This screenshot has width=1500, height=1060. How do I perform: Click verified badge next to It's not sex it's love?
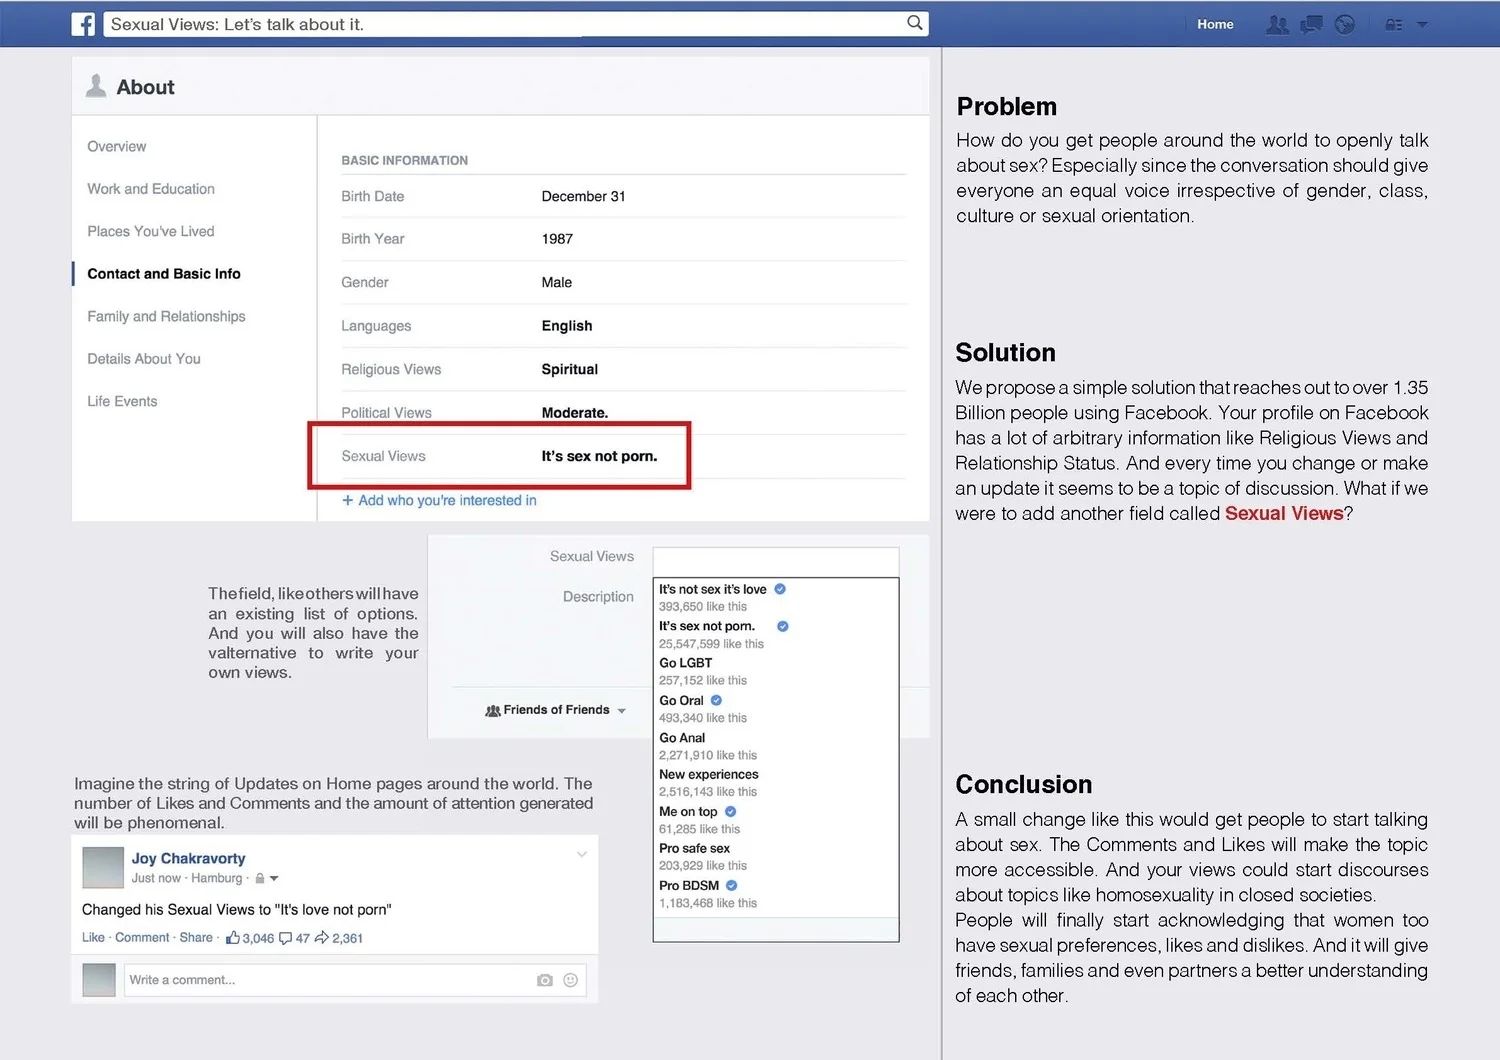(780, 589)
